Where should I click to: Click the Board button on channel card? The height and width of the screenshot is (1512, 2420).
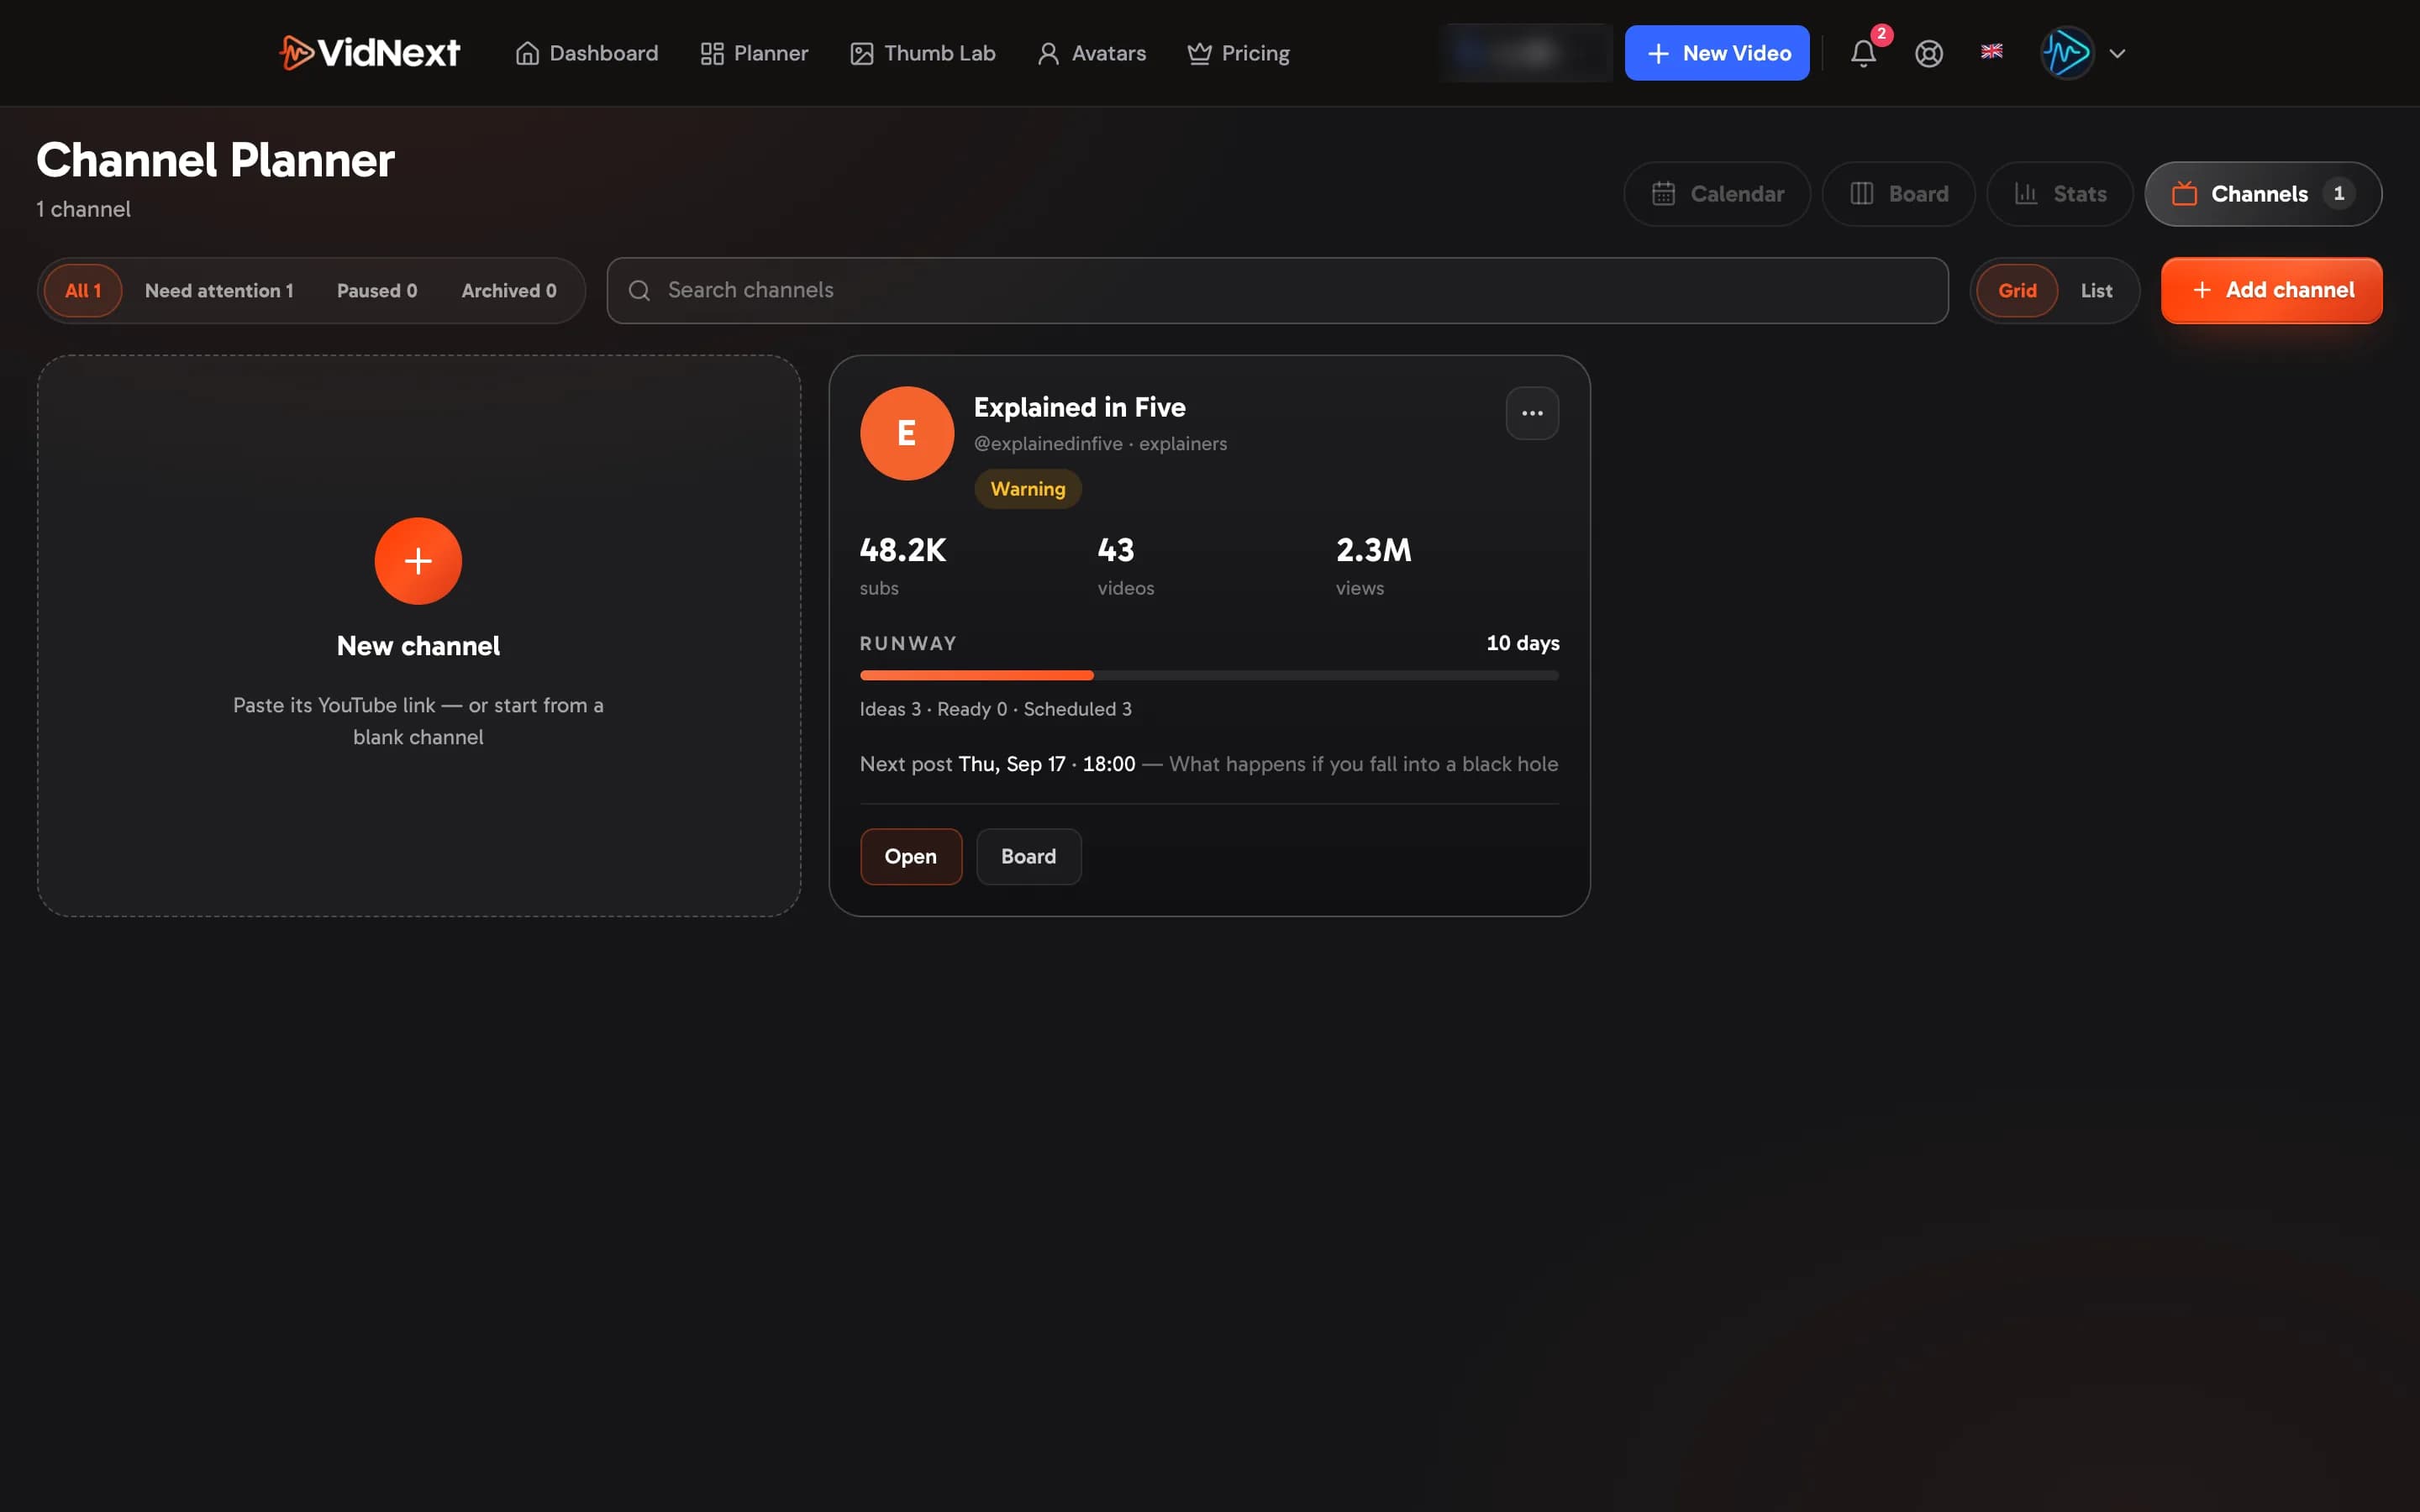point(1028,857)
